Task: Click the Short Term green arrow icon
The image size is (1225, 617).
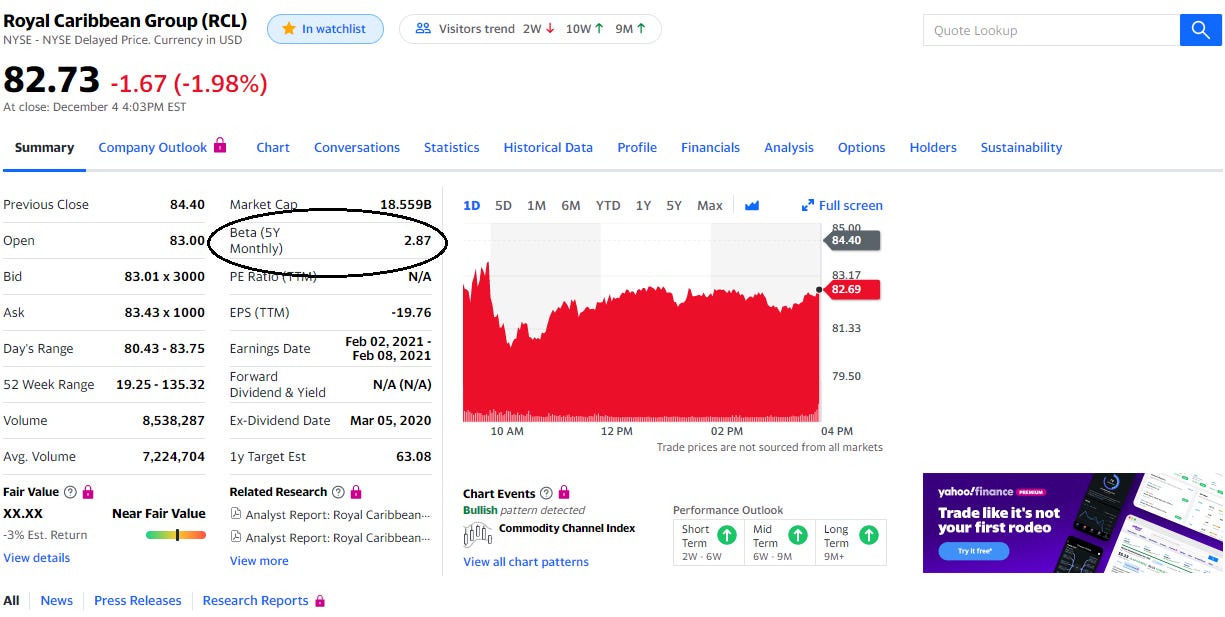Action: point(727,535)
